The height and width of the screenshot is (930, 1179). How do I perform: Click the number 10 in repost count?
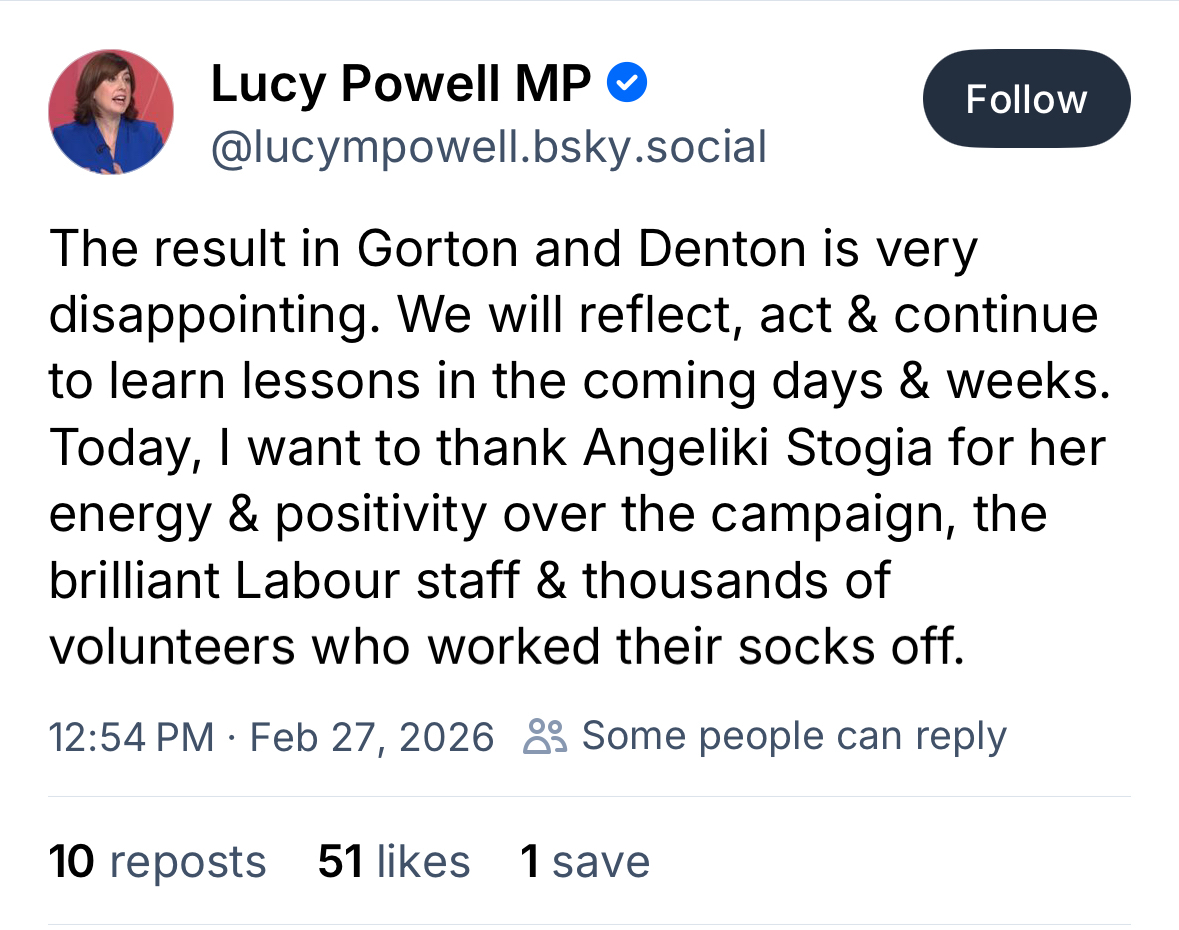[x=72, y=862]
